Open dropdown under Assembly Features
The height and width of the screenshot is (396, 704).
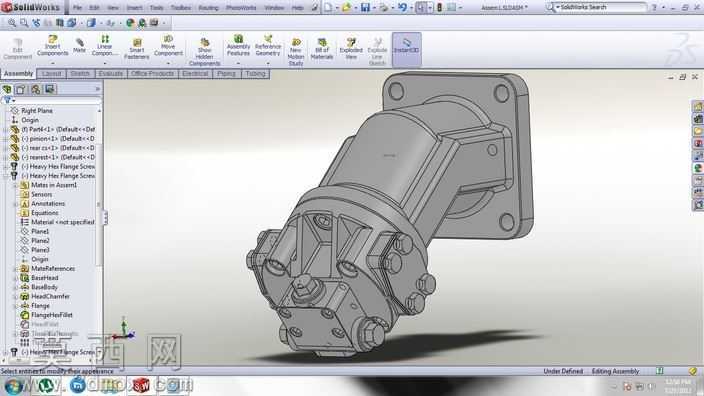click(238, 63)
